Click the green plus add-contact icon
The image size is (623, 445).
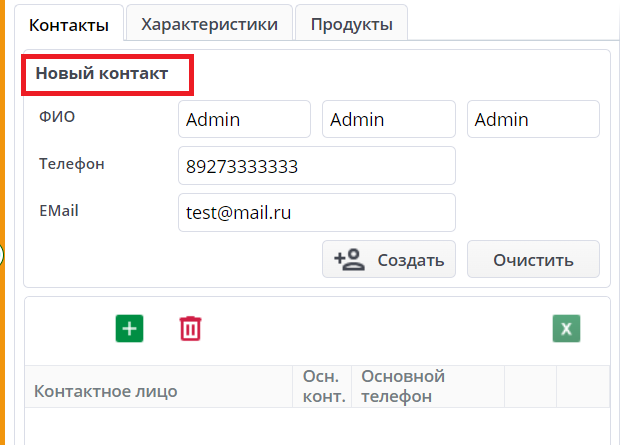coord(129,328)
